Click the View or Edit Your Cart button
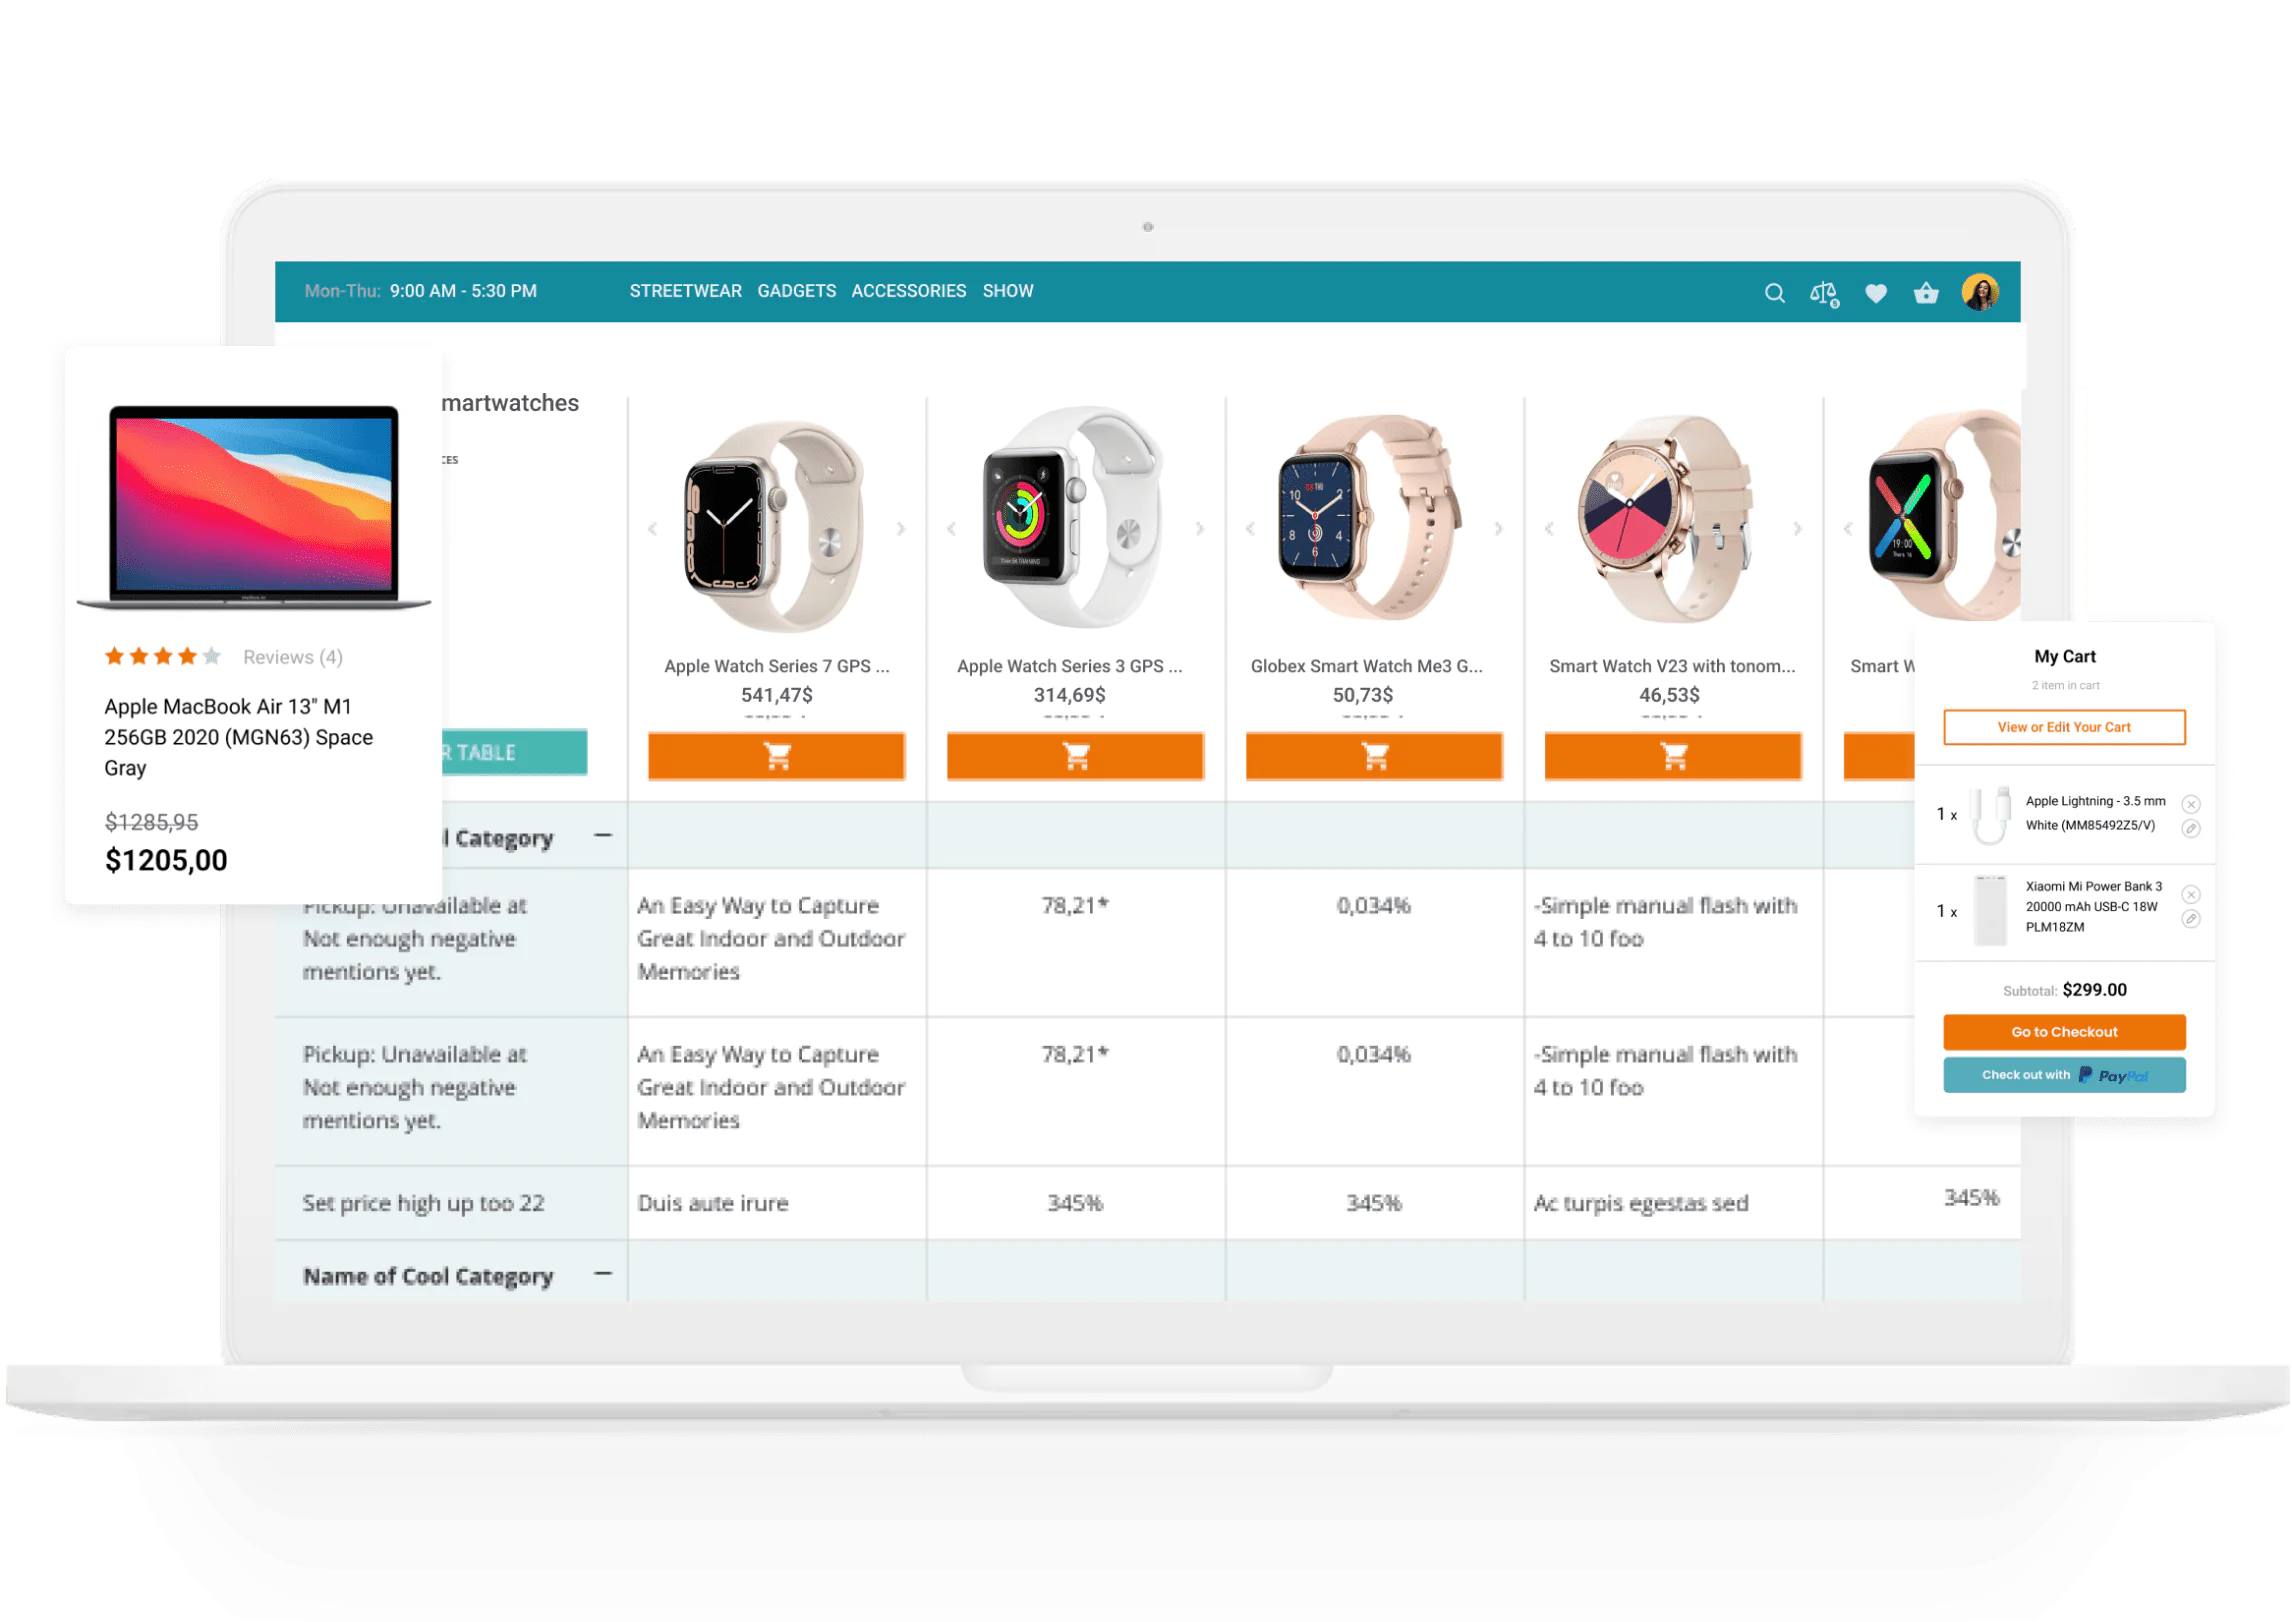 coord(2066,727)
